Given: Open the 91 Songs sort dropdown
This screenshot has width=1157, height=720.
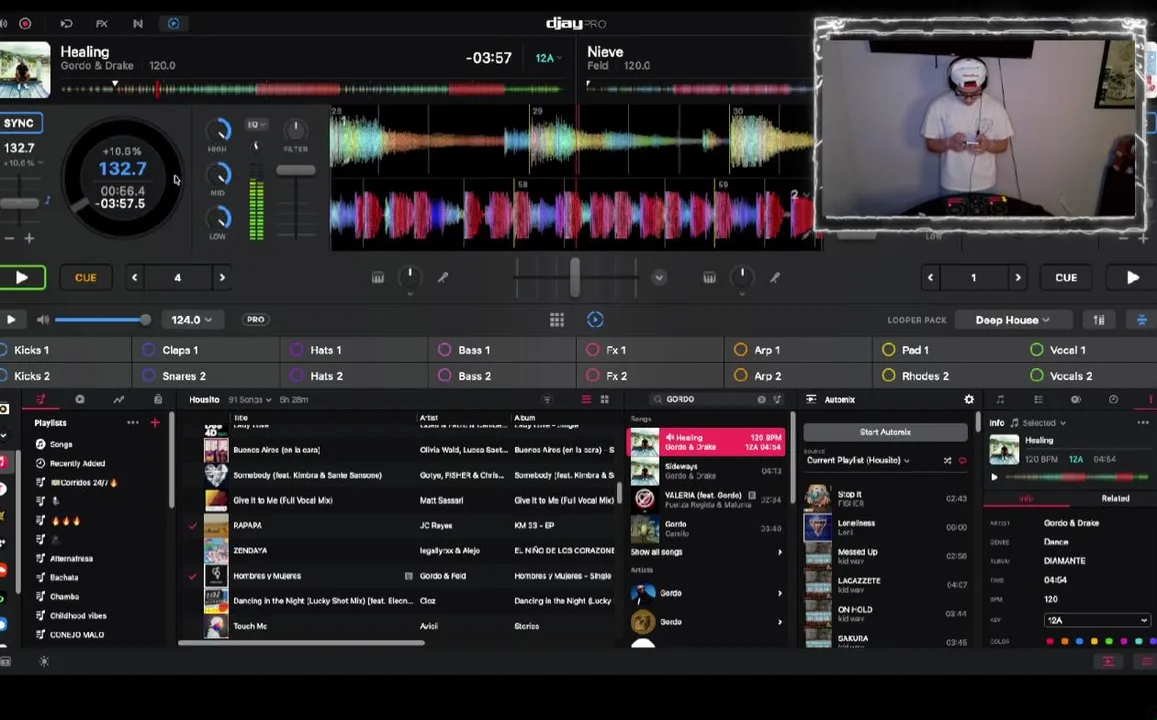Looking at the screenshot, I should (249, 399).
